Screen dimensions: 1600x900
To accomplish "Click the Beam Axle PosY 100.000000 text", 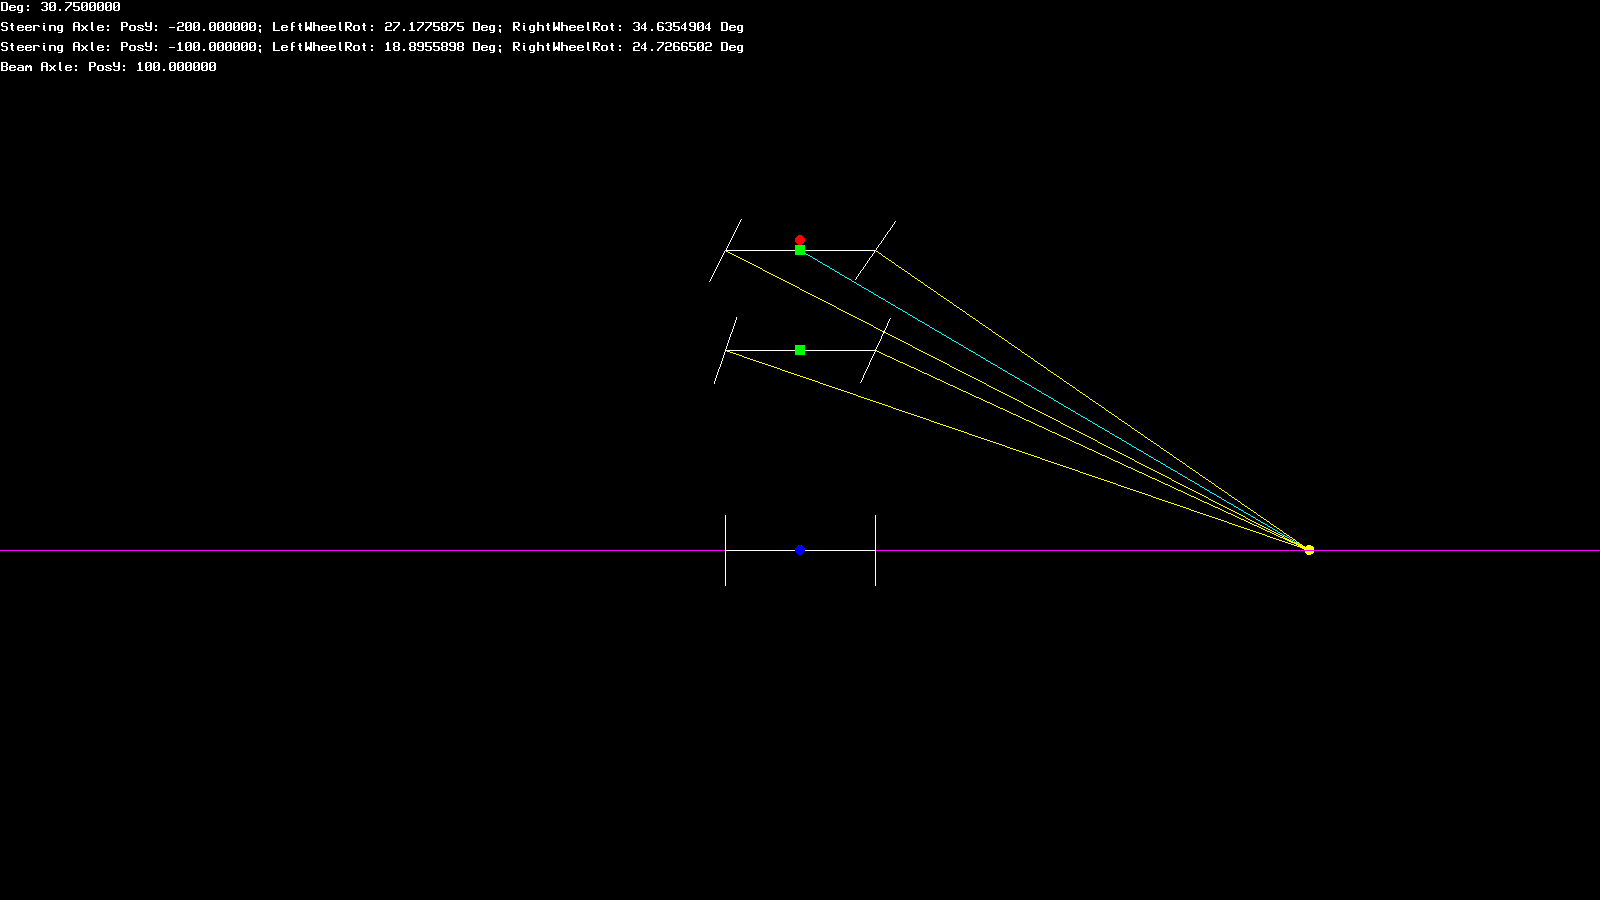I will (x=108, y=67).
